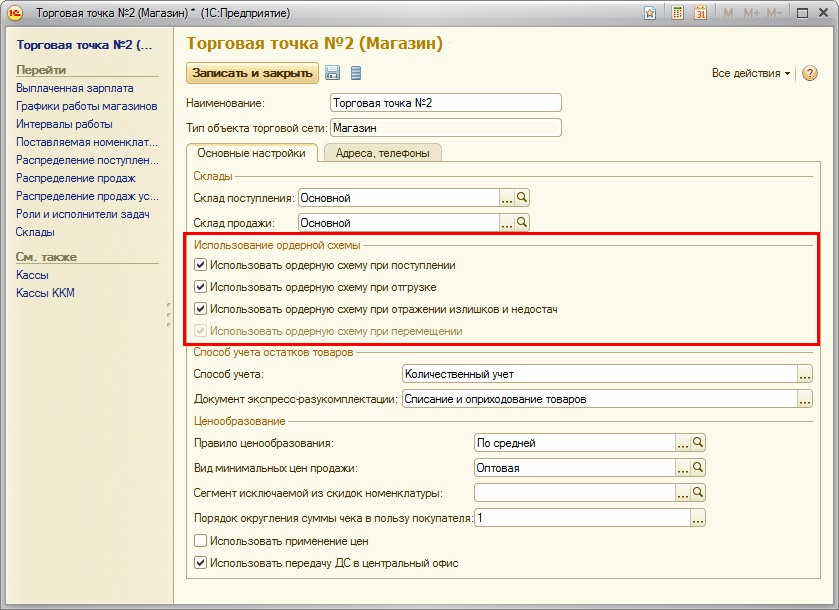Enable Использовать применение цен checkbox

[201, 541]
